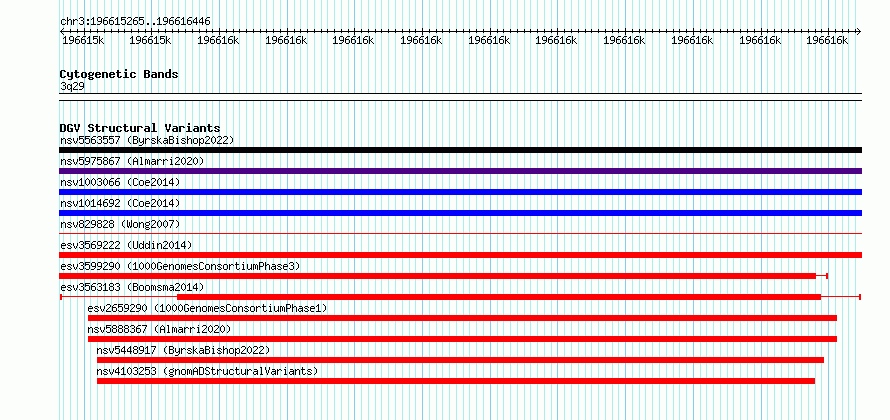Click the nsv5563557 (ByrskaBishop2022) label
The width and height of the screenshot is (890, 420).
pos(147,140)
